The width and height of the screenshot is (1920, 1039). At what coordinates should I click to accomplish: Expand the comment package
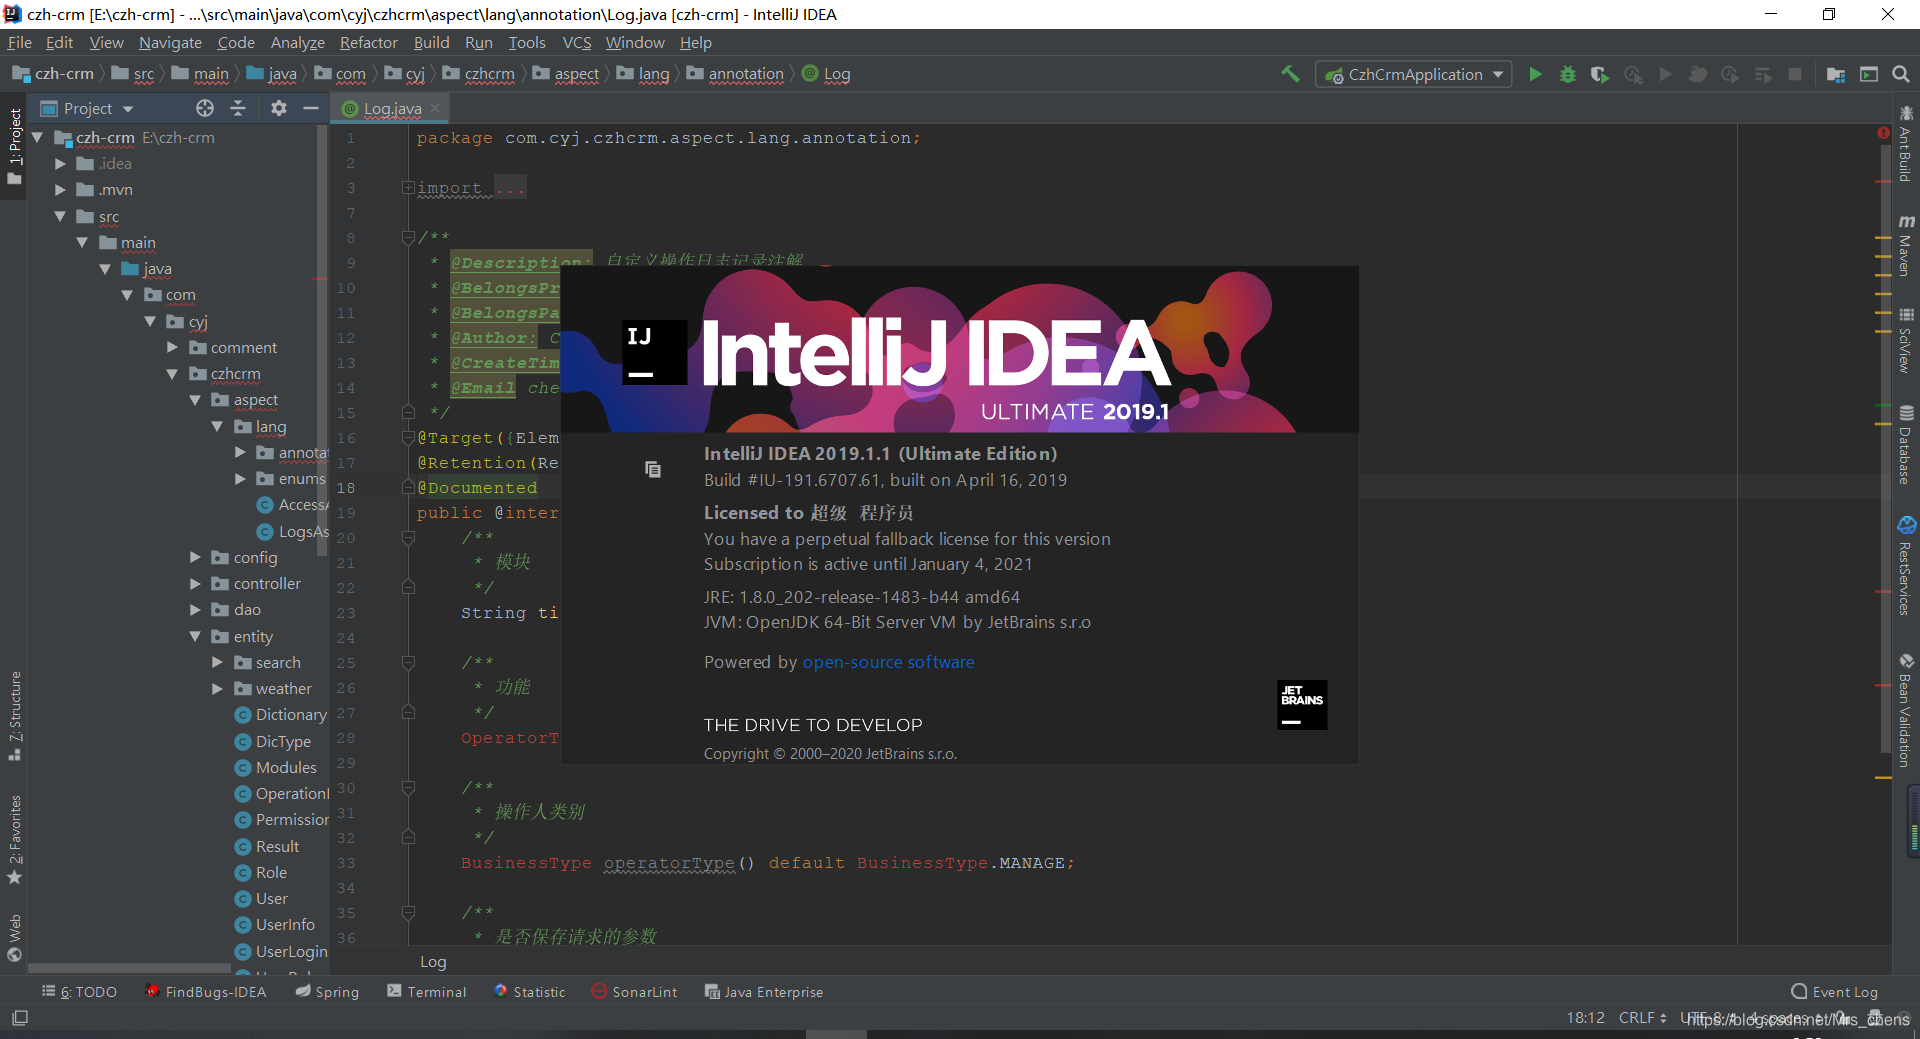172,347
